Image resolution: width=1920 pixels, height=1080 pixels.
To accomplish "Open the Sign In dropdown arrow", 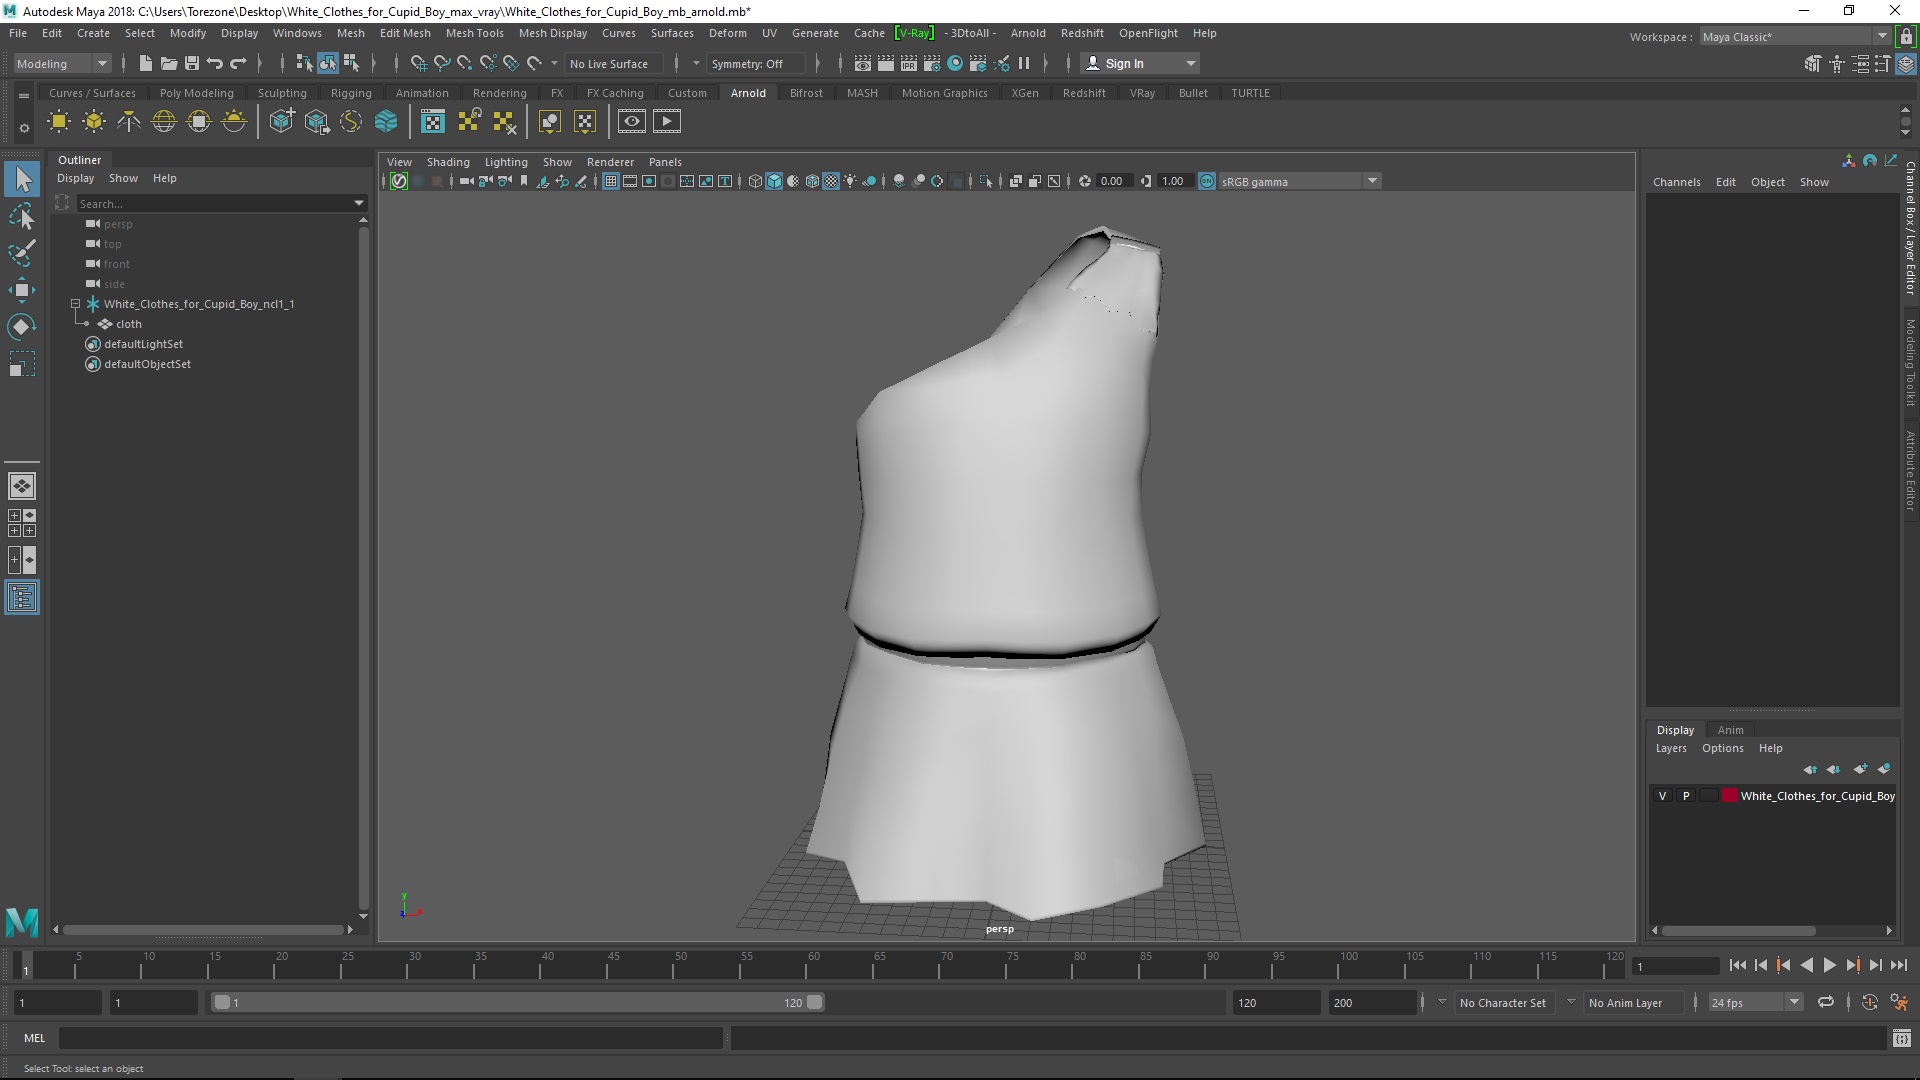I will 1191,63.
